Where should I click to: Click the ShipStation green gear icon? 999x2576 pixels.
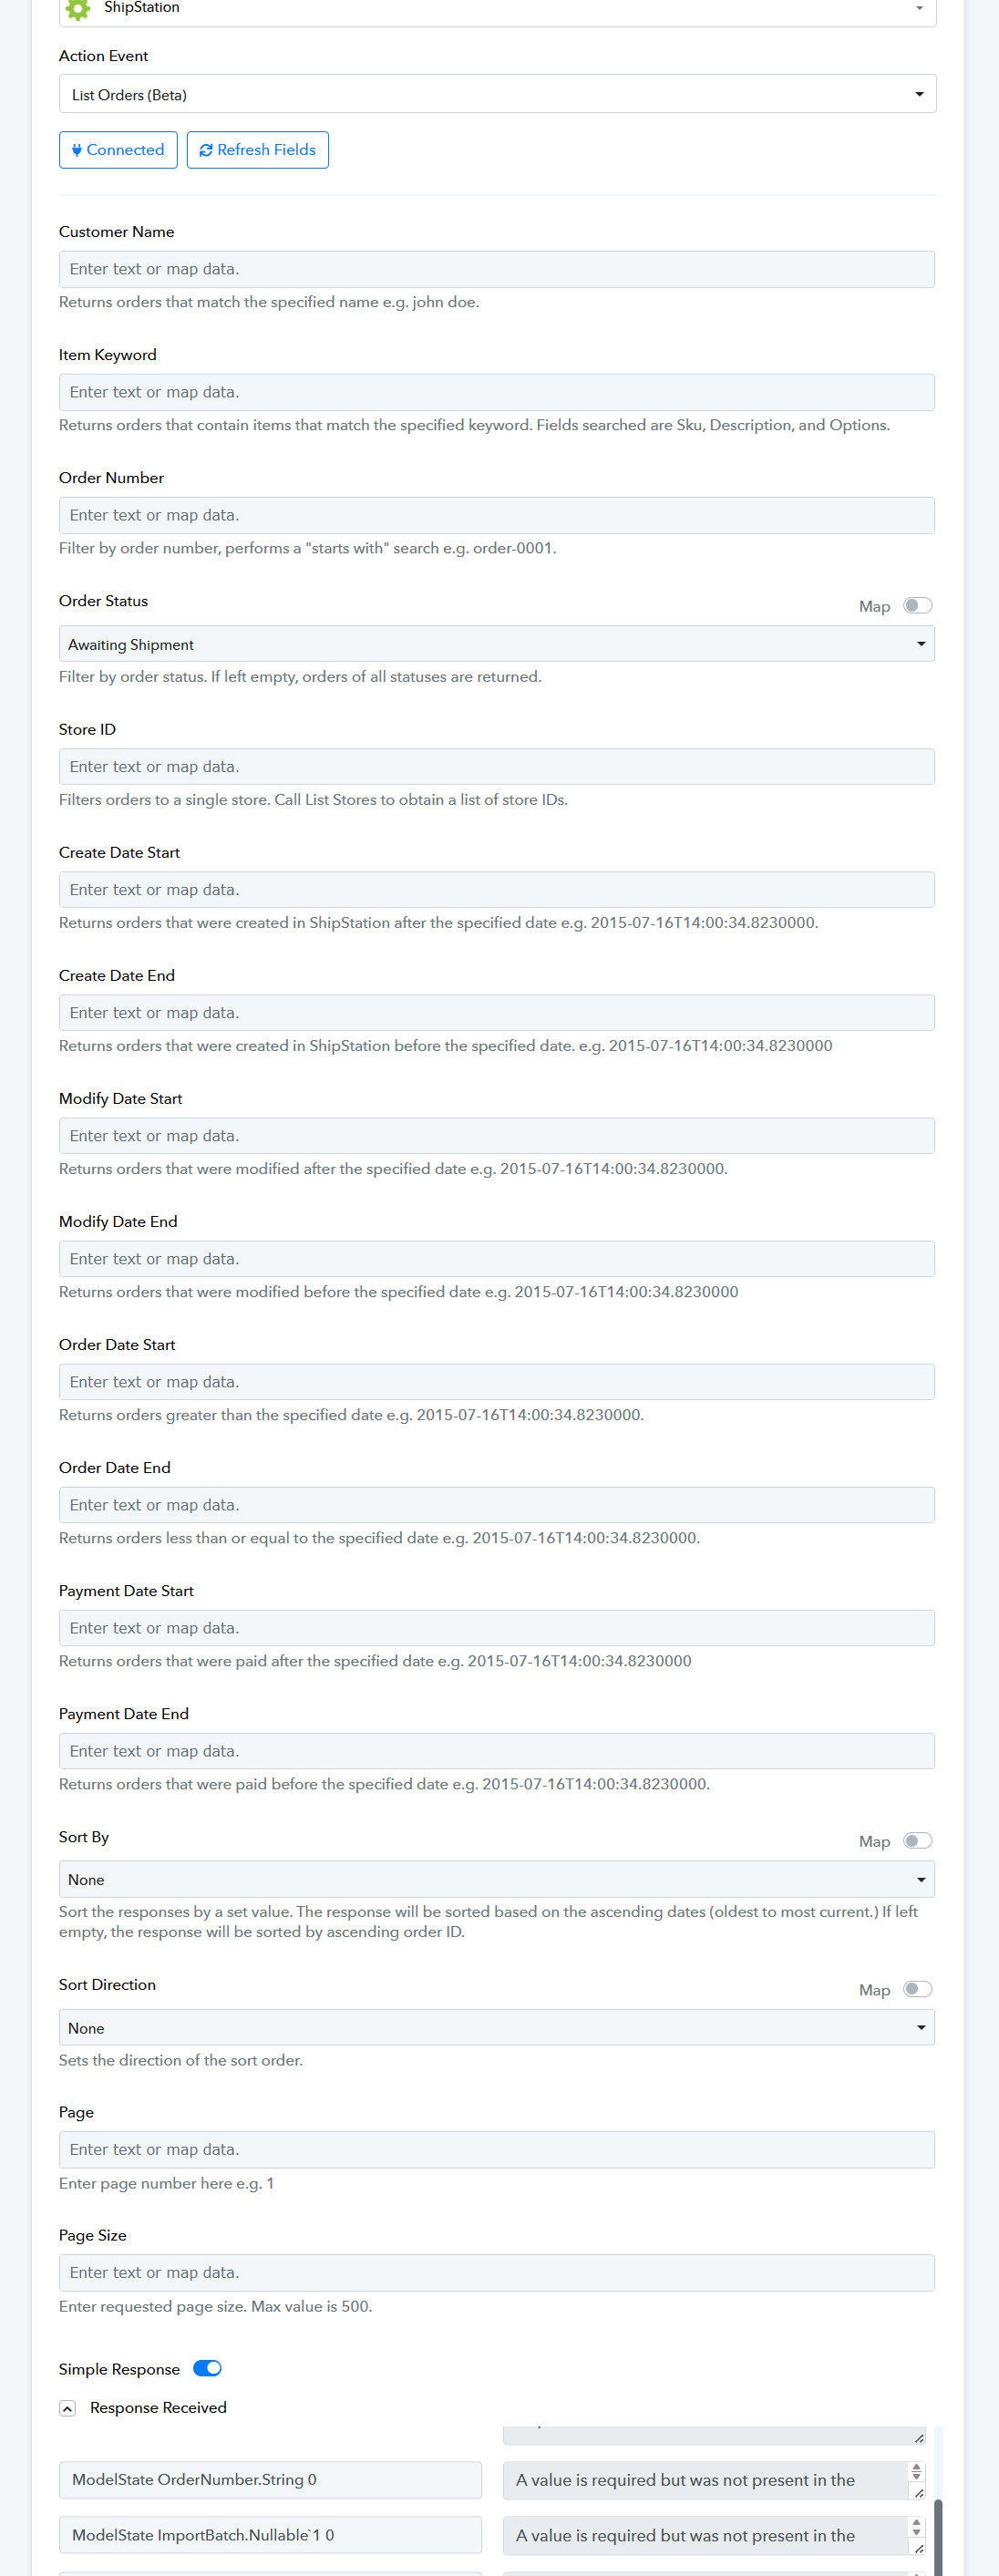[x=77, y=9]
